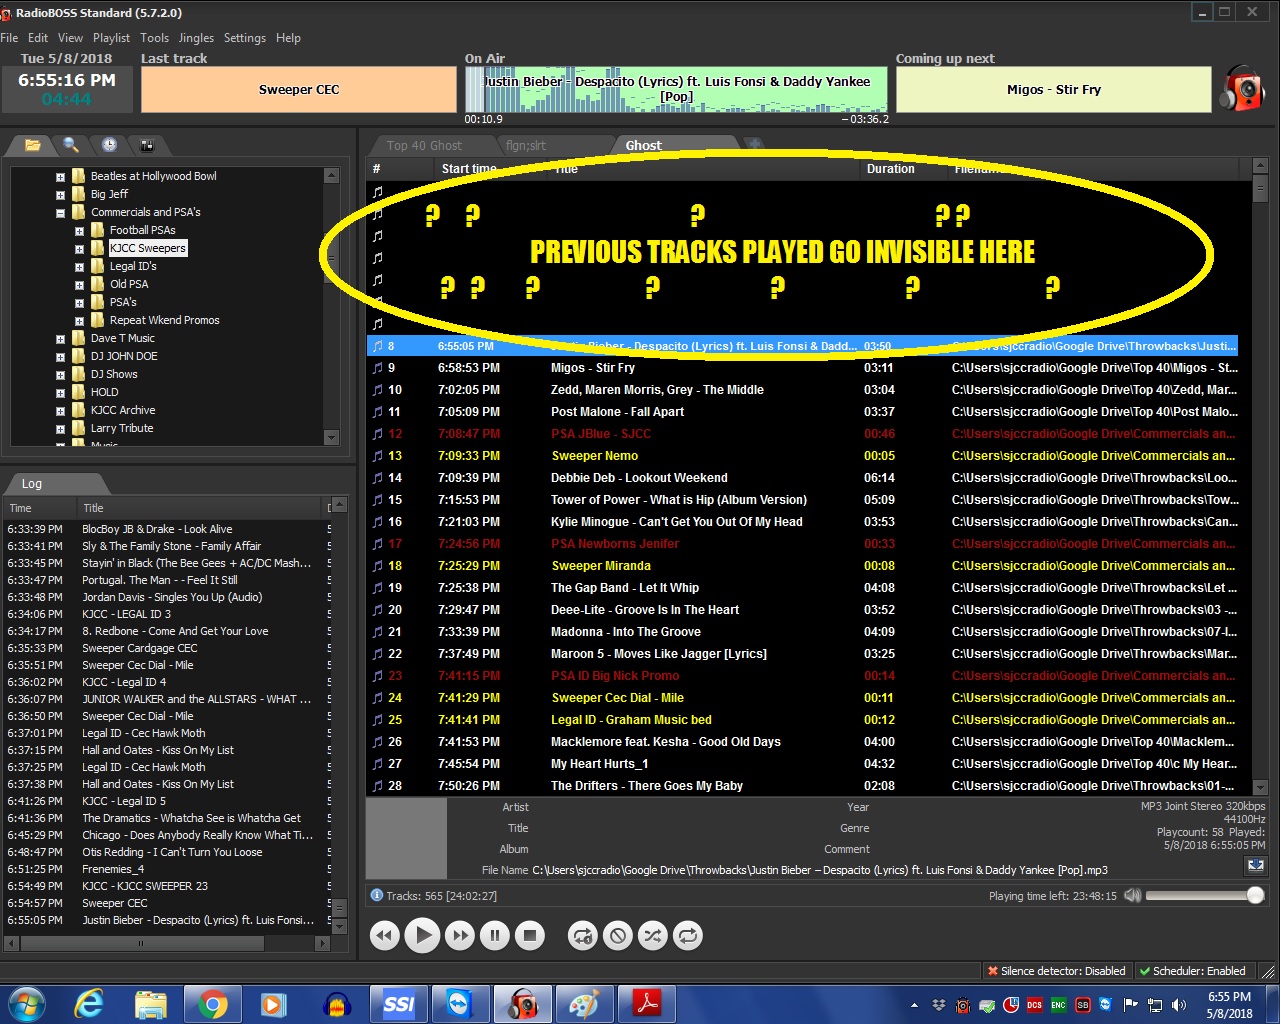Select Madonna - Into The Groove row
The image size is (1280, 1024).
coord(803,632)
